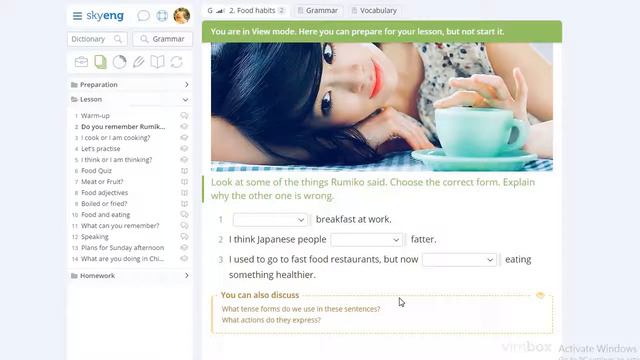Screen dimensions: 640x360
Task: Click the magnifier icon inside the Dictionary field
Action: click(118, 39)
